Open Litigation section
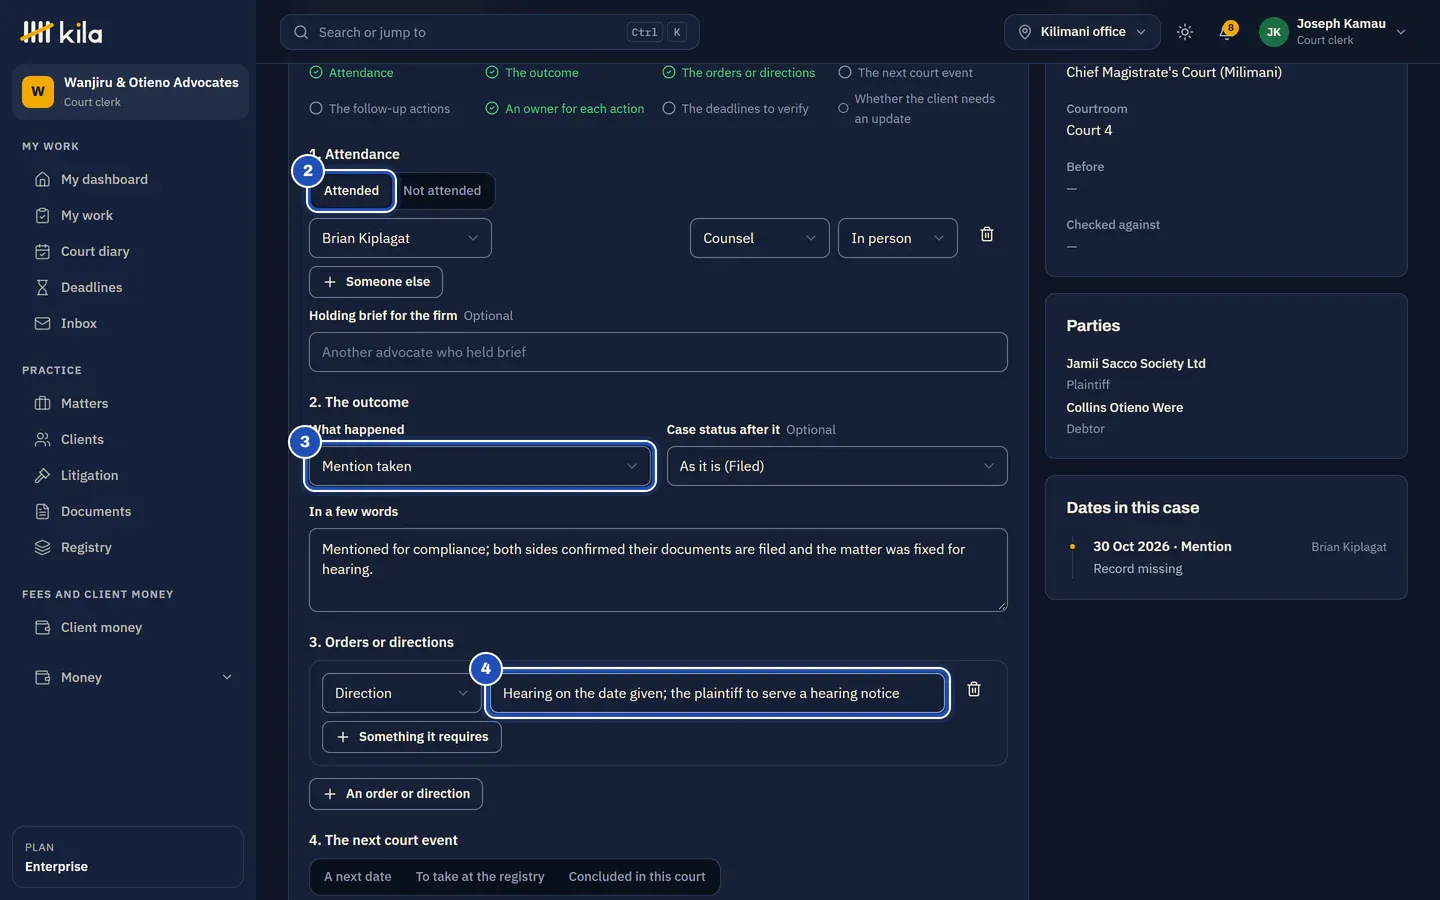This screenshot has width=1440, height=900. [x=128, y=475]
